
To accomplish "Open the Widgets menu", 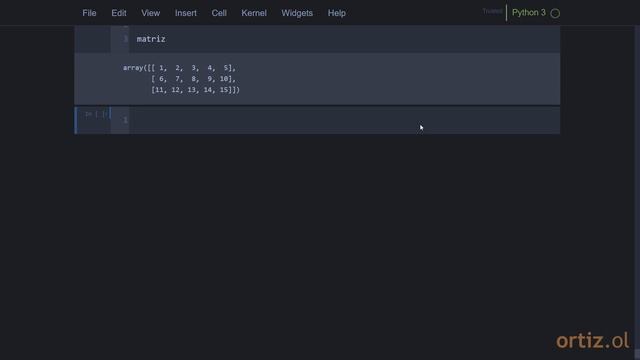I will pos(297,13).
